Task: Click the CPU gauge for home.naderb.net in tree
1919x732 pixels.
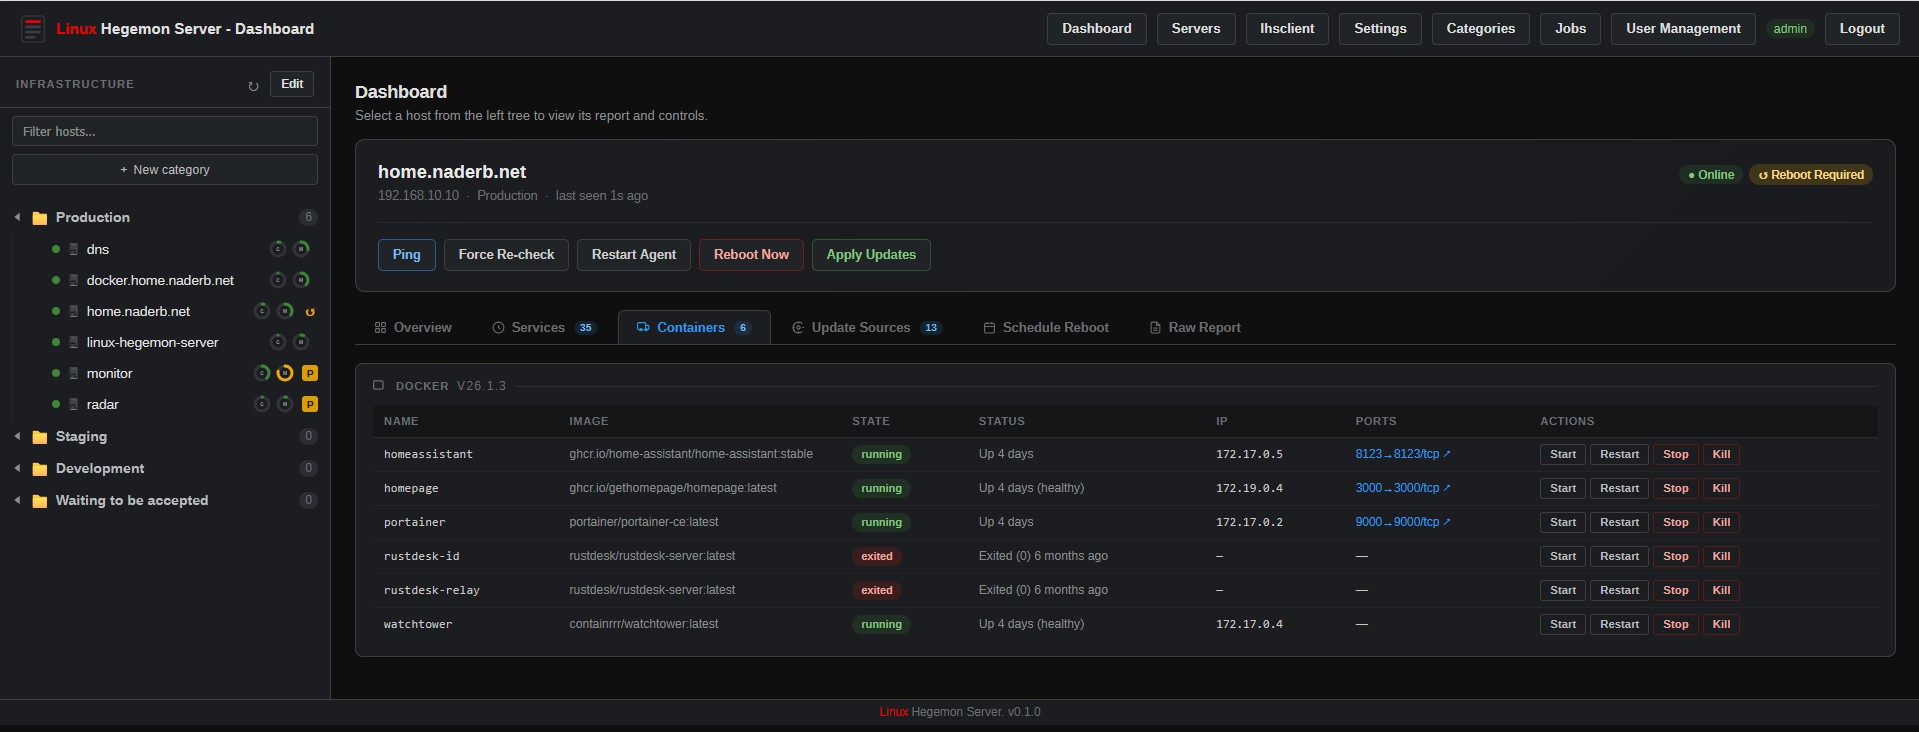Action: click(262, 311)
